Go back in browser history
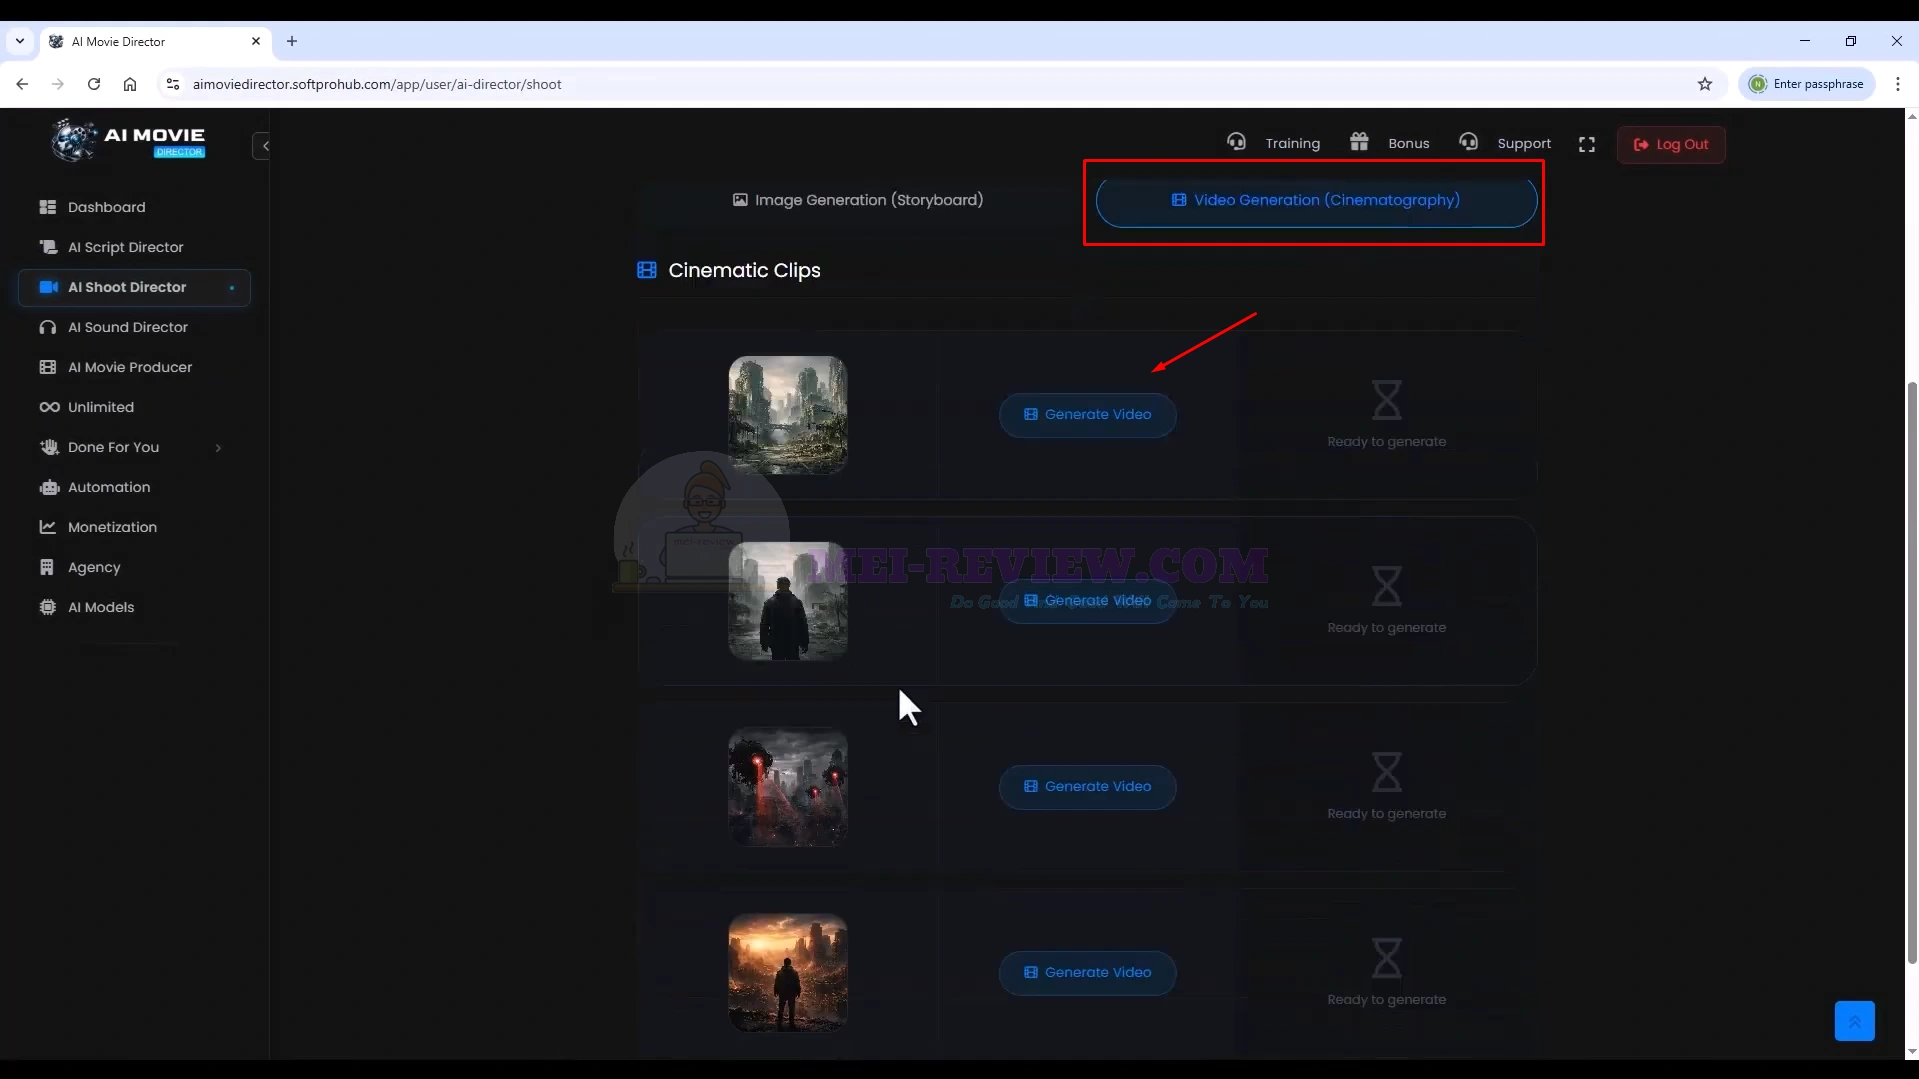1919x1079 pixels. [x=22, y=84]
